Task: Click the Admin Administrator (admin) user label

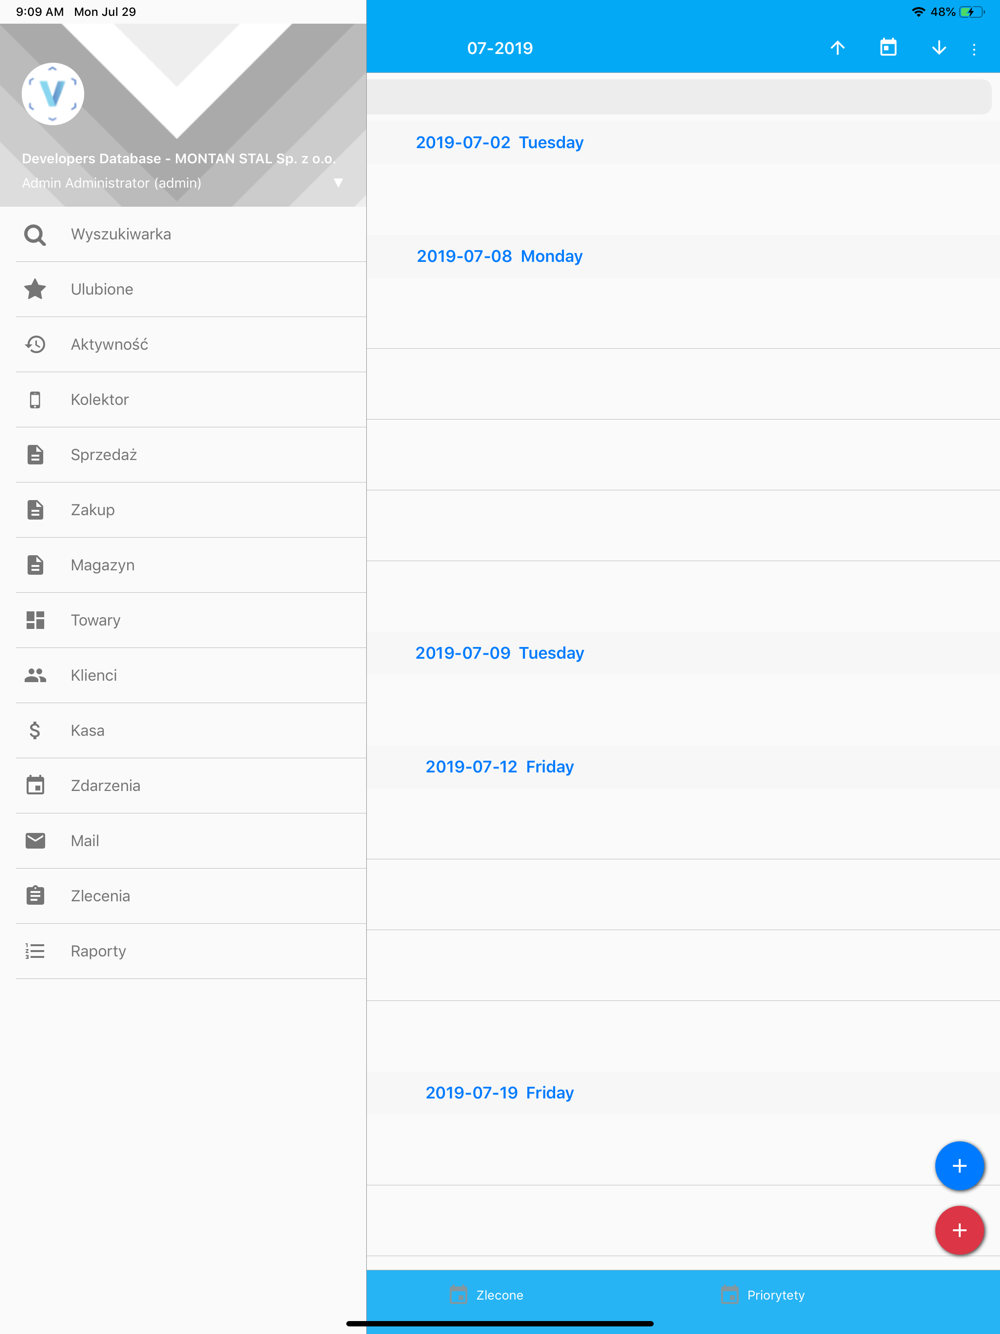Action: (x=112, y=183)
